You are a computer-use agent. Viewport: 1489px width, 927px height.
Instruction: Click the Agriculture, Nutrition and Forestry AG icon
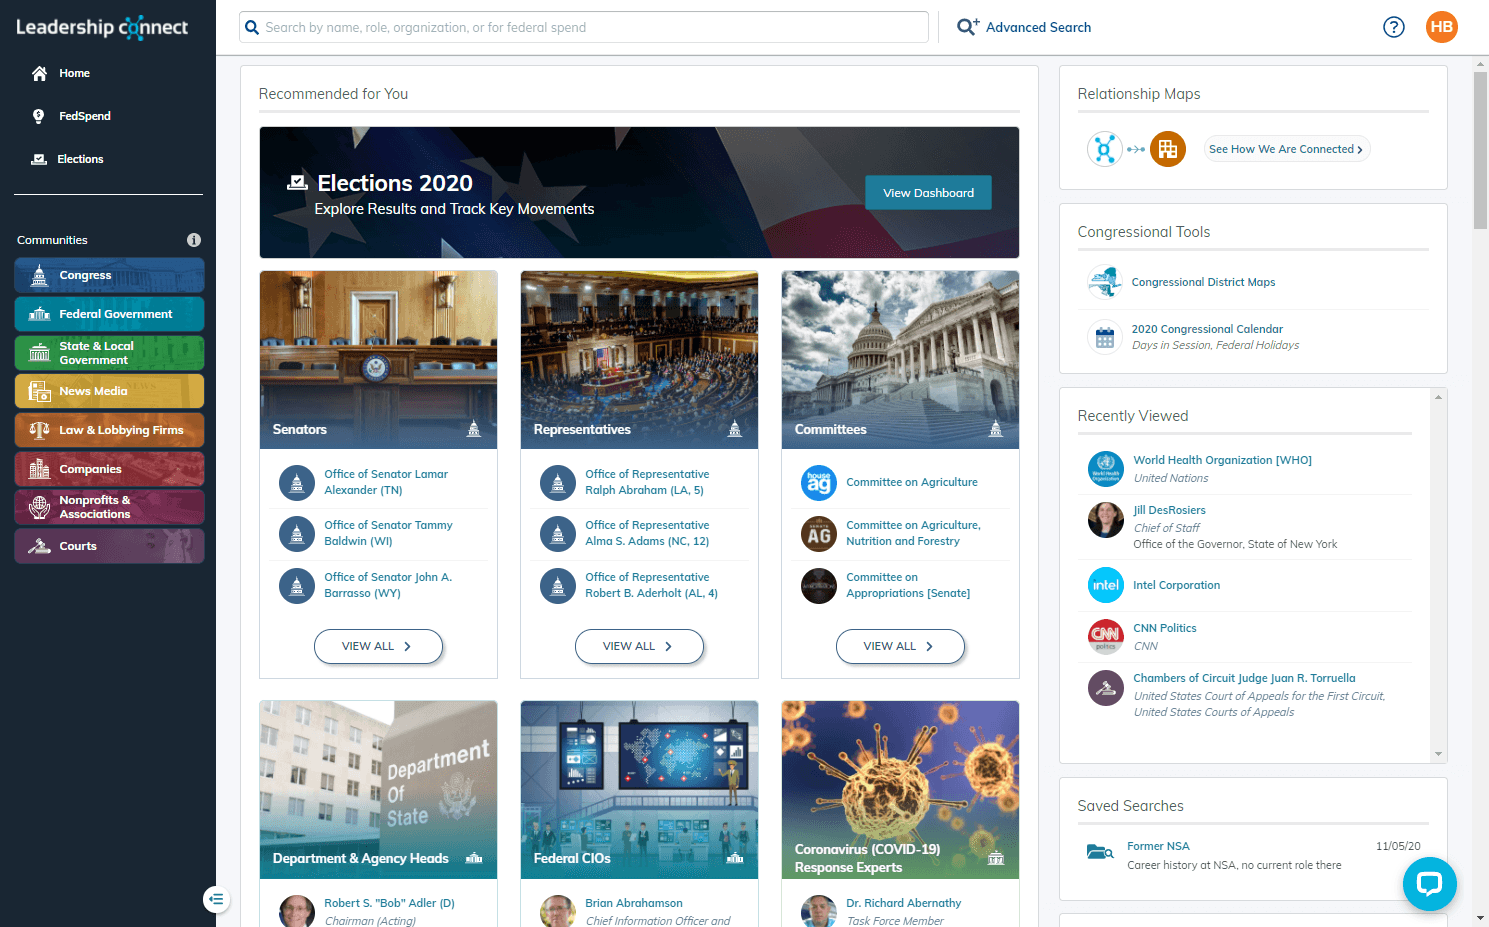(819, 534)
